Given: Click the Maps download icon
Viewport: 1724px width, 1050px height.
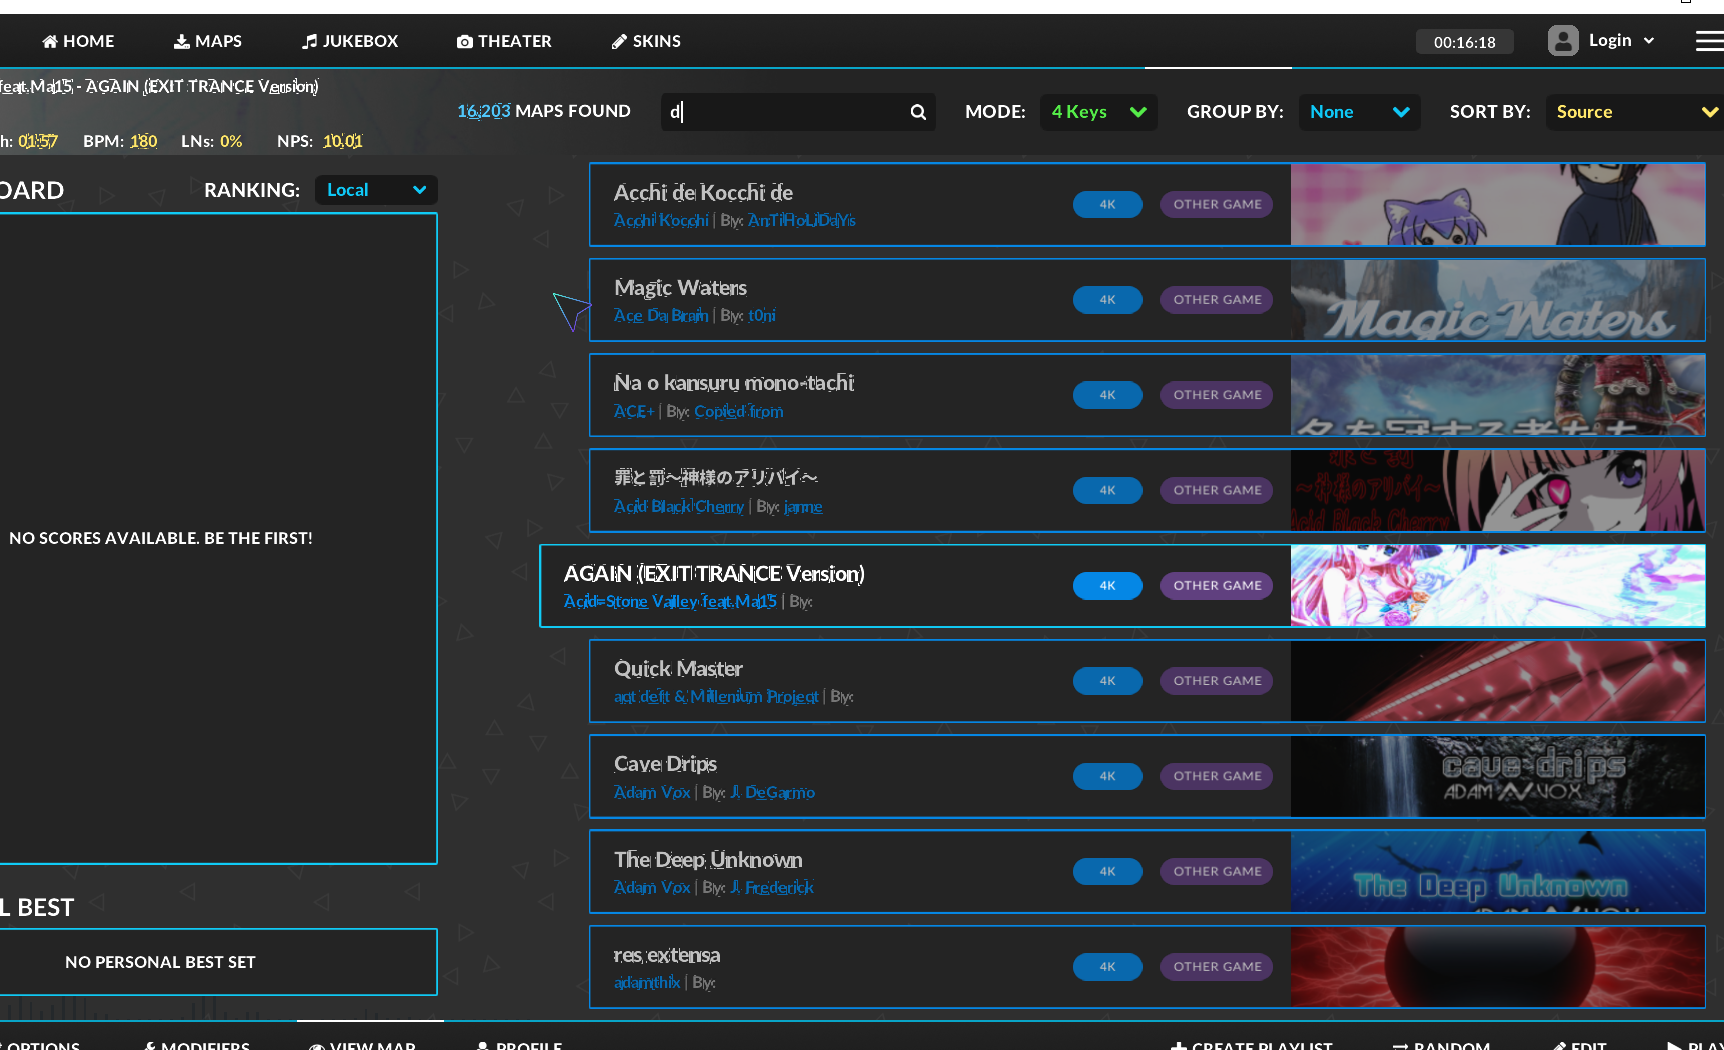Looking at the screenshot, I should click(181, 41).
